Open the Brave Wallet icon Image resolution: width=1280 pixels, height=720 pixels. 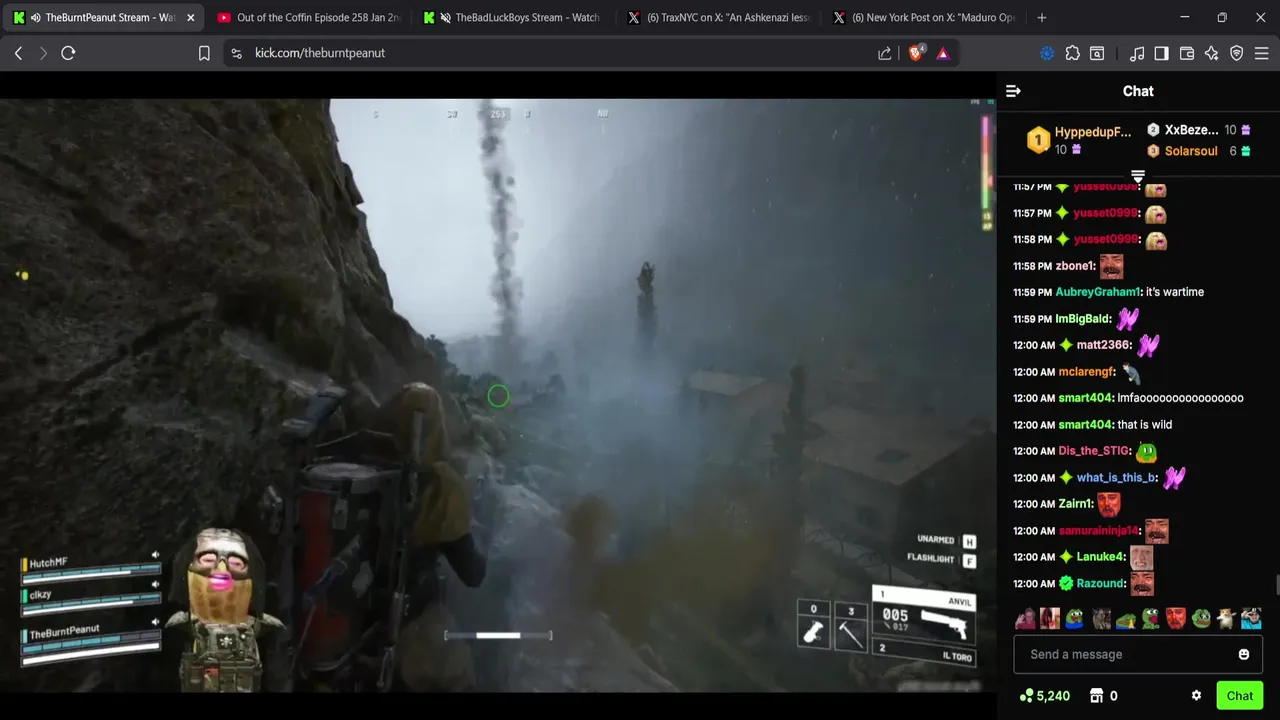pos(1187,53)
